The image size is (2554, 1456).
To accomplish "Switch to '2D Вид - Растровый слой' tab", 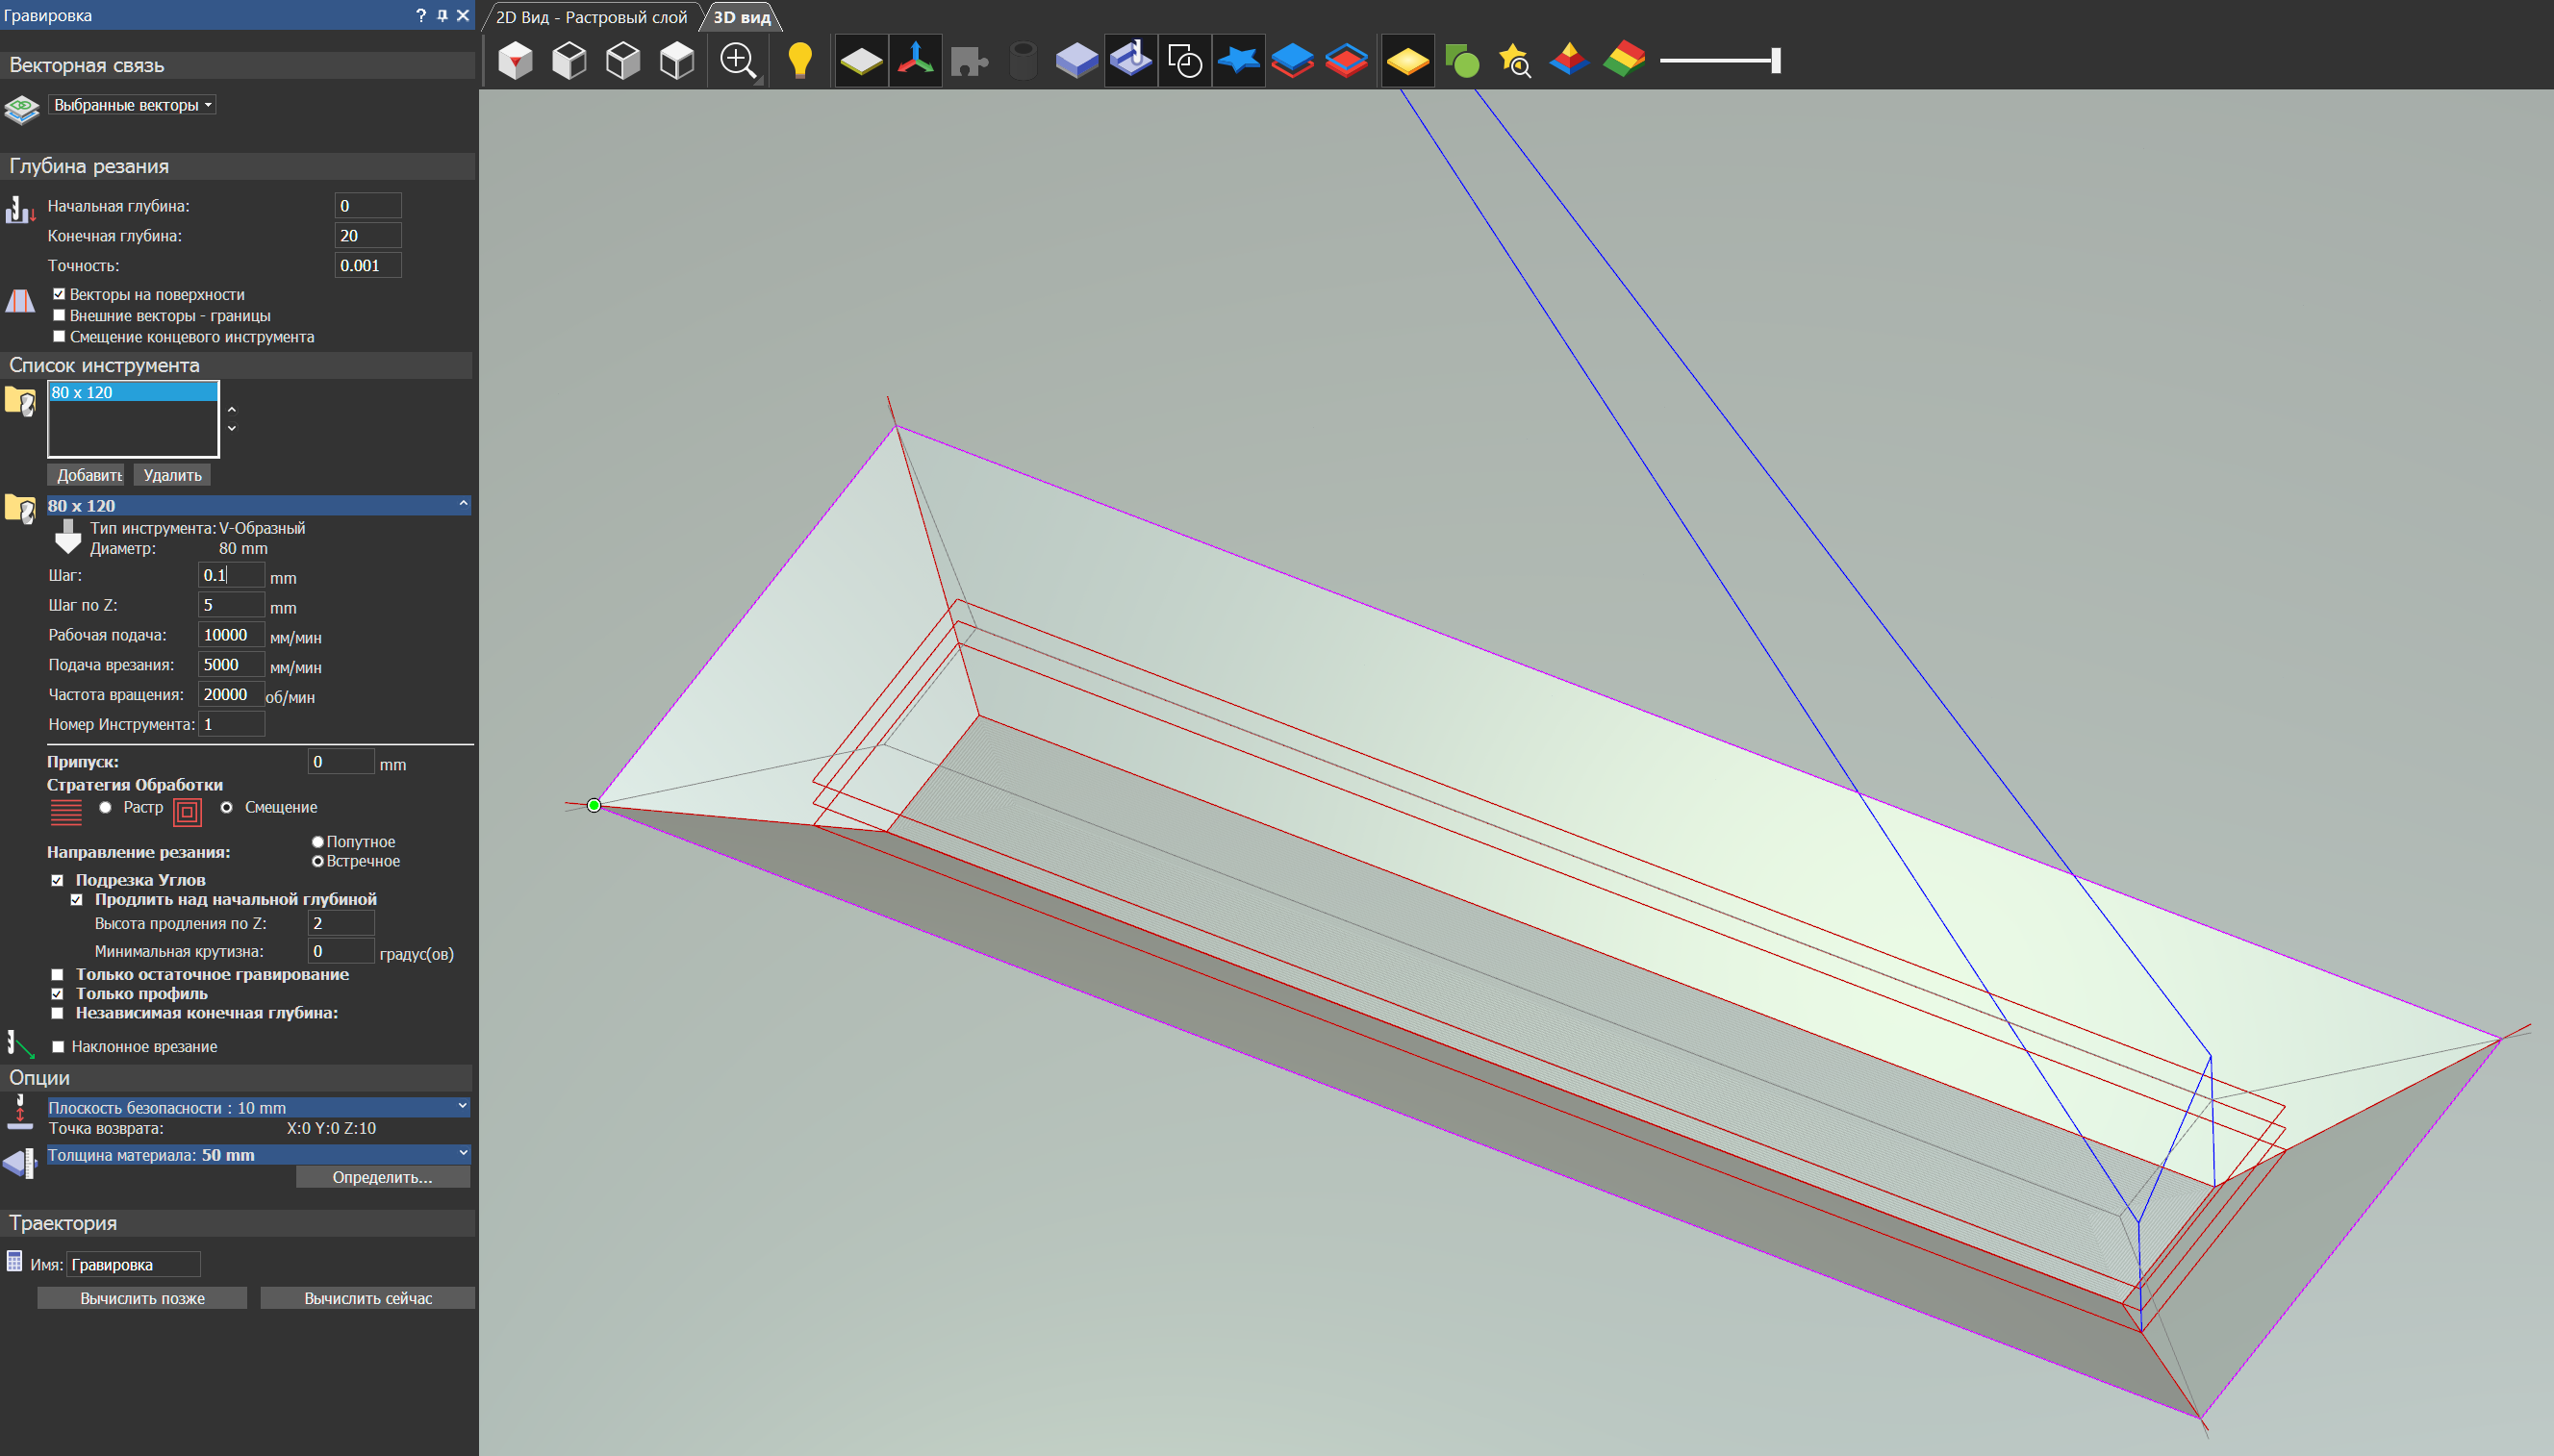I will coord(591,17).
